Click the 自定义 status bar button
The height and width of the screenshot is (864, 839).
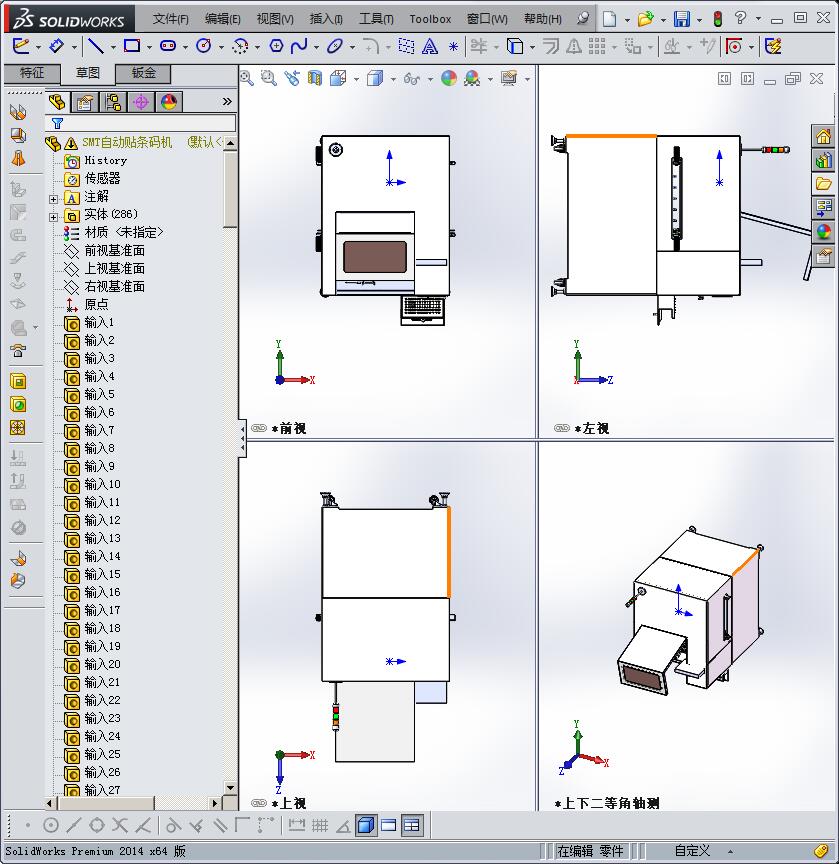point(692,851)
